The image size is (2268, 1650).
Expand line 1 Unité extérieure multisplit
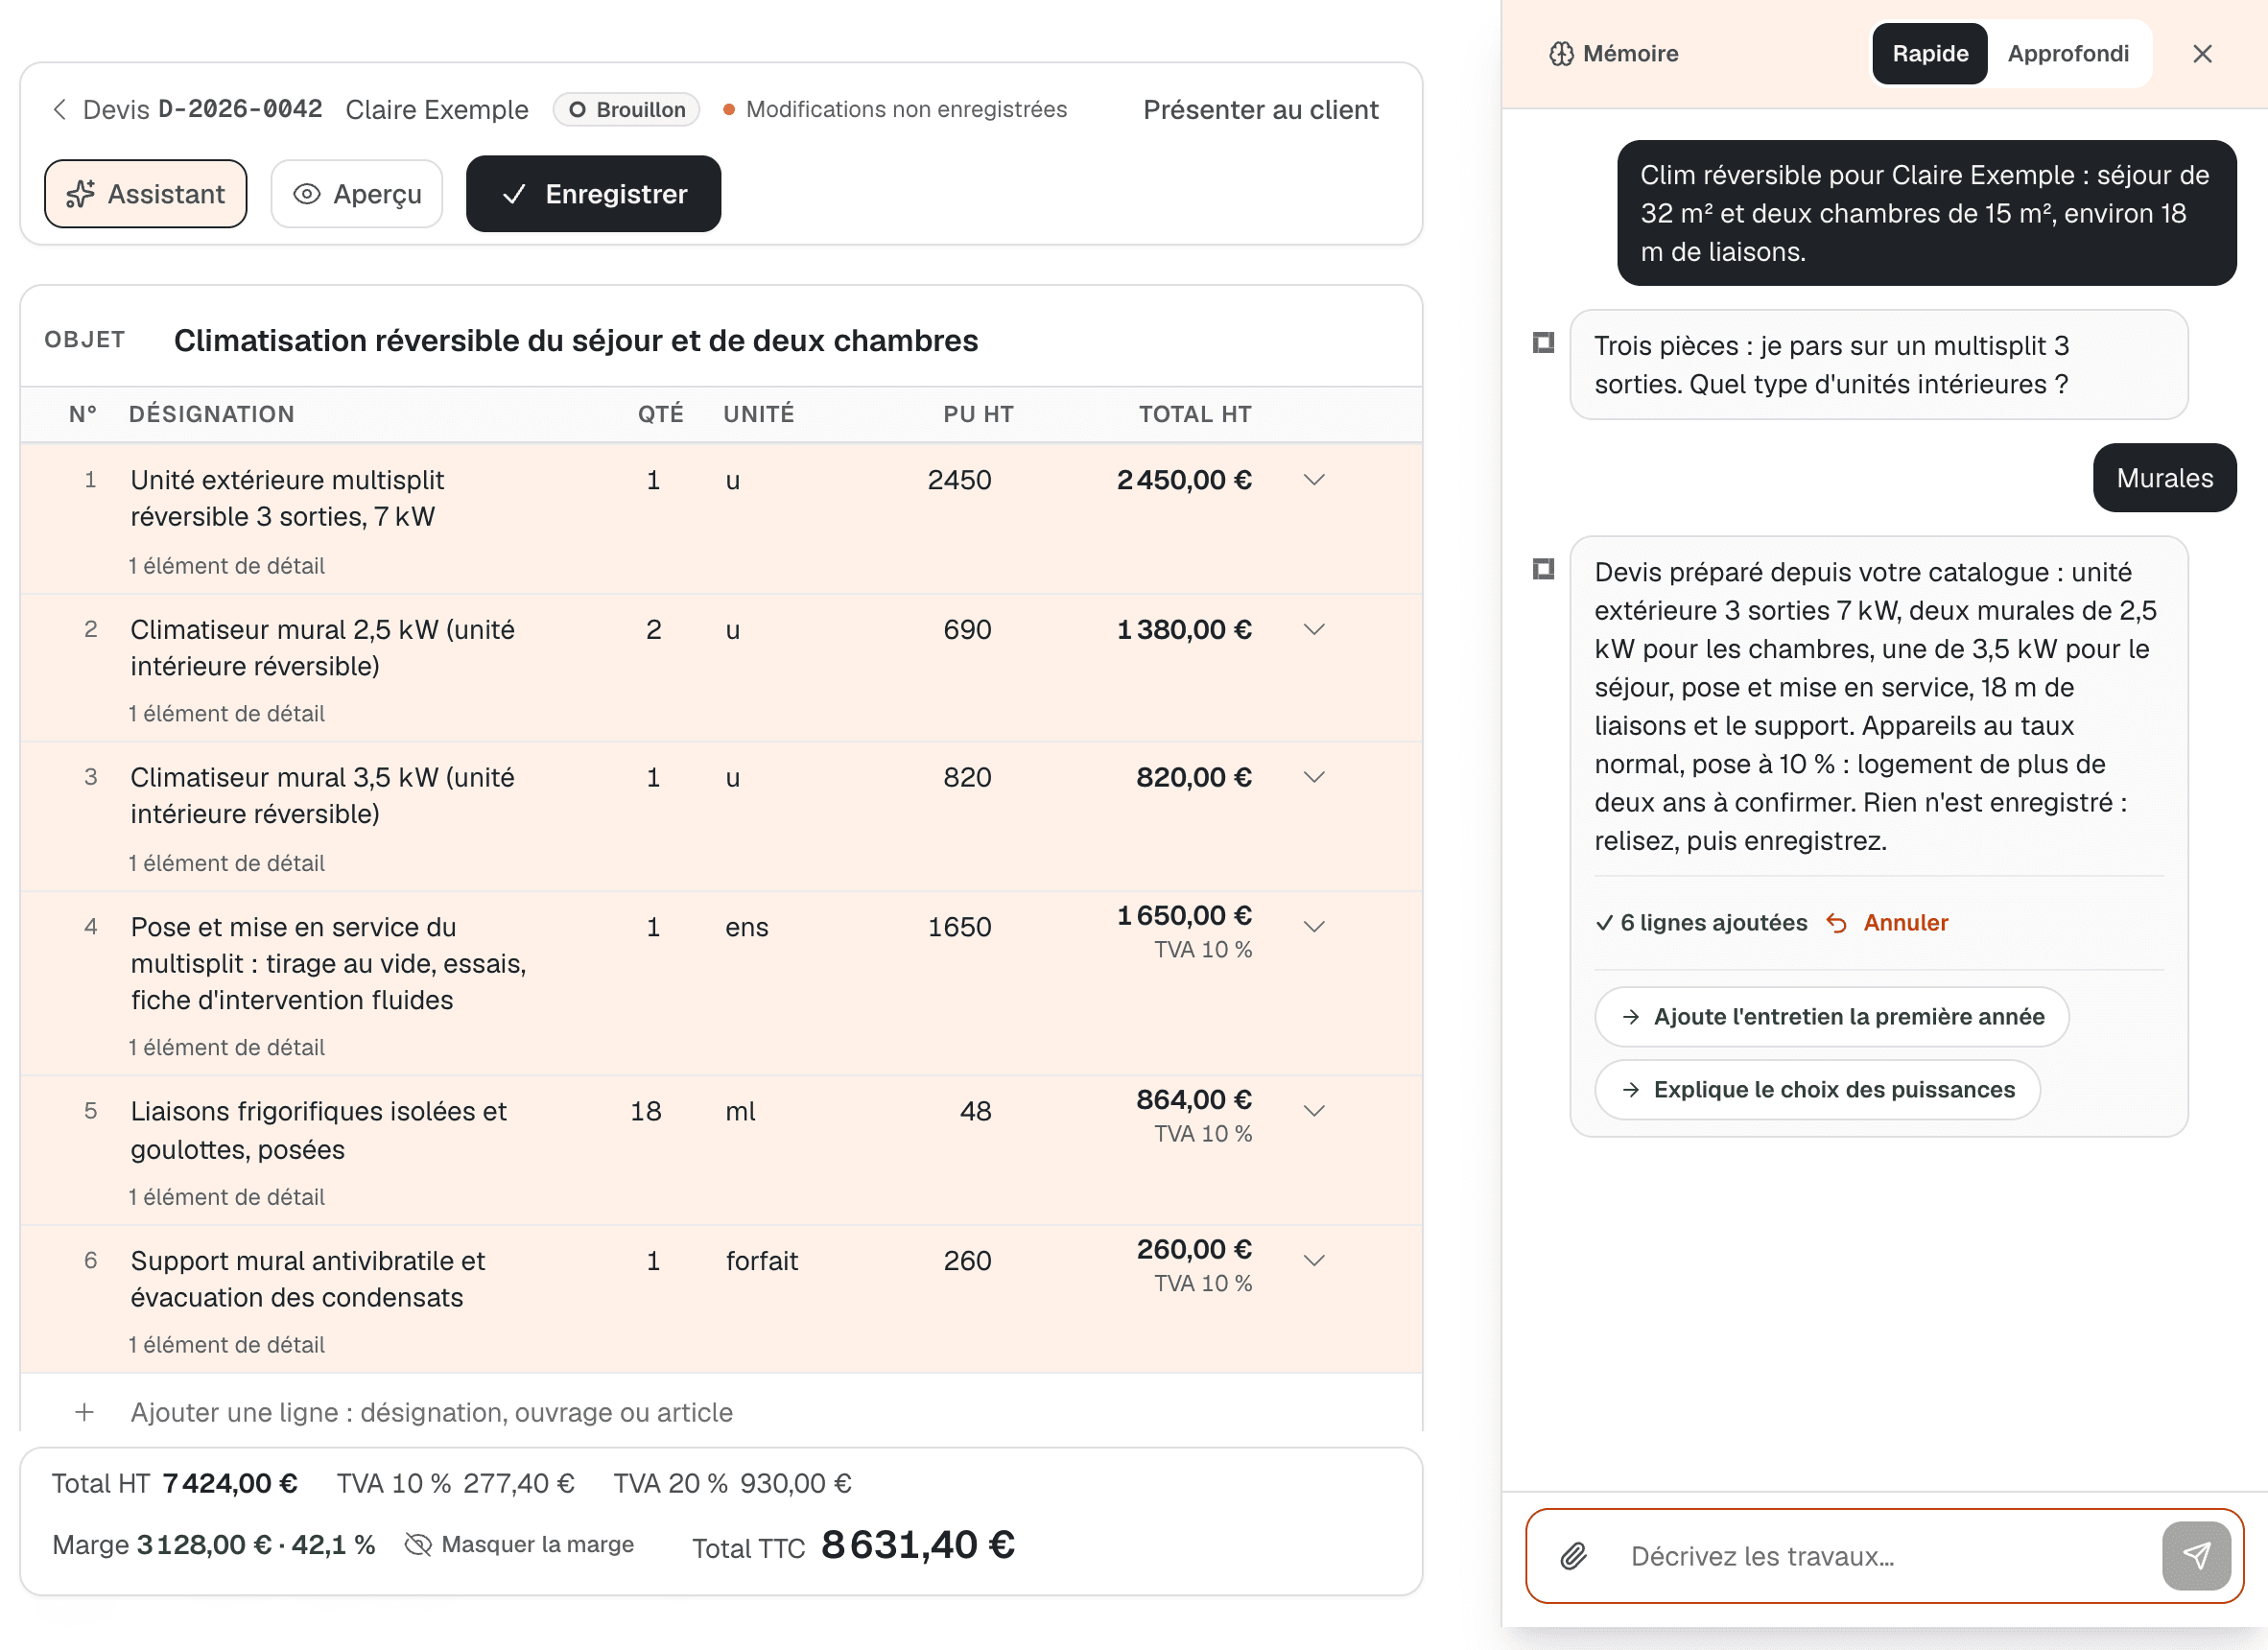click(1314, 480)
